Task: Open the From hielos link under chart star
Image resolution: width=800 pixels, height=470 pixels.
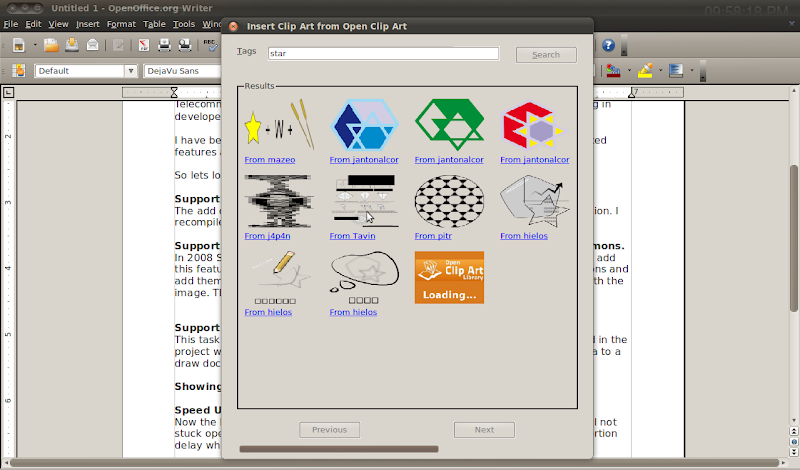Action: coord(524,236)
